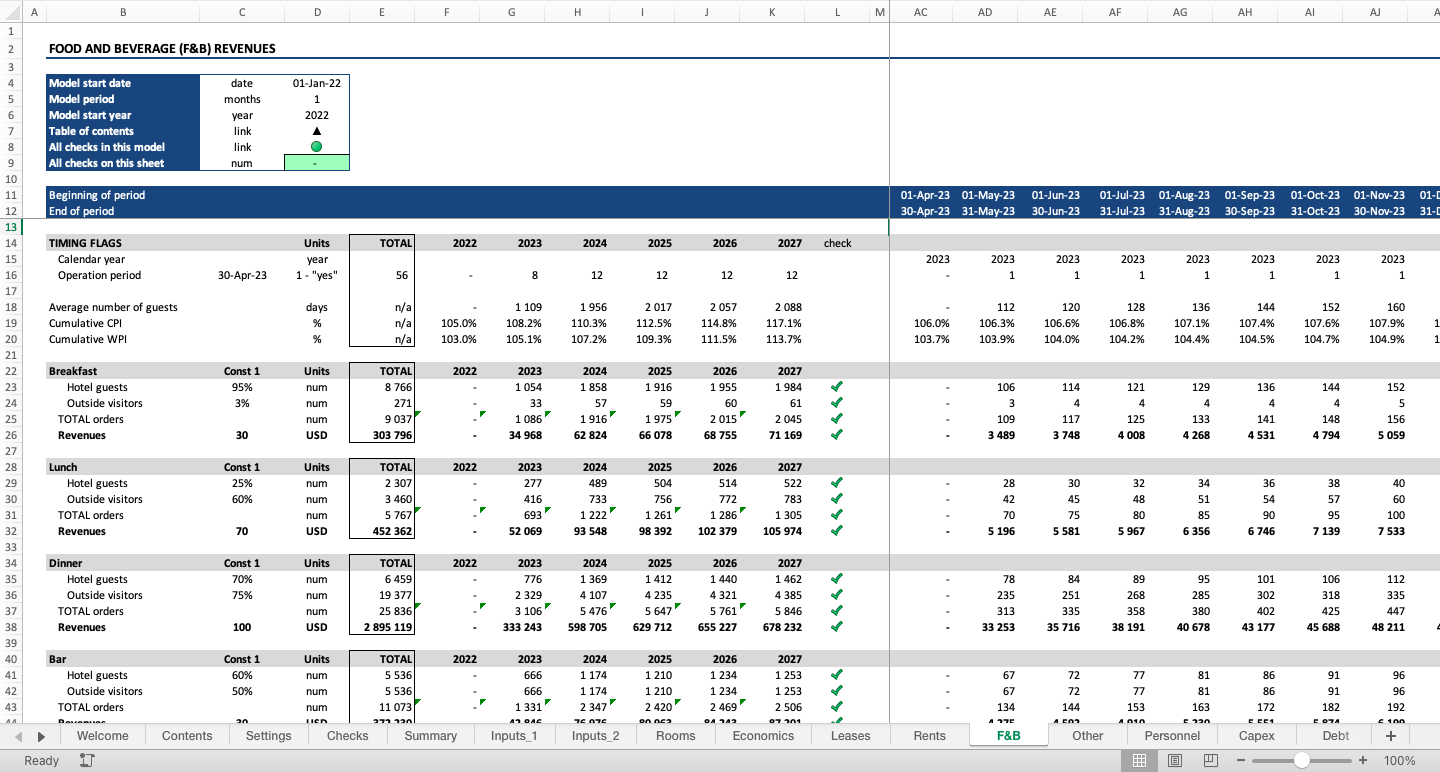This screenshot has height=772, width=1440.
Task: Select the Personnel sheet tab
Action: pos(1172,735)
